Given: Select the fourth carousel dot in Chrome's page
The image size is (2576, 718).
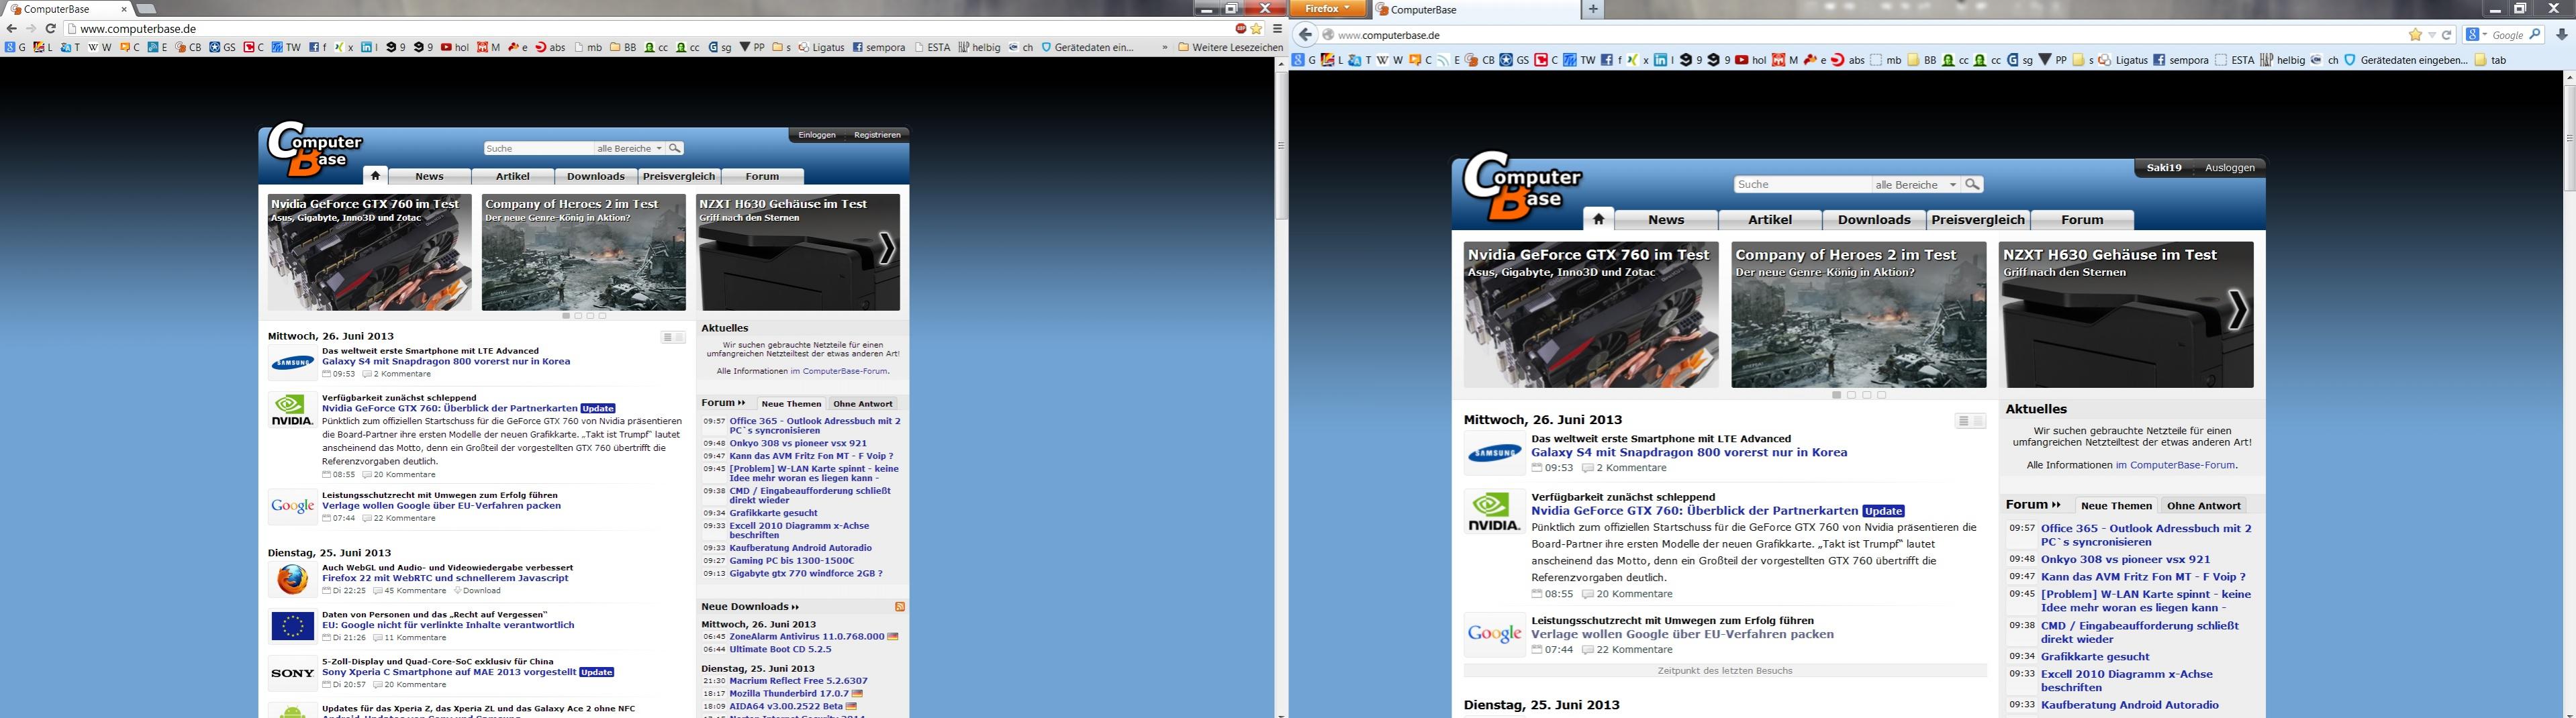Looking at the screenshot, I should (602, 316).
